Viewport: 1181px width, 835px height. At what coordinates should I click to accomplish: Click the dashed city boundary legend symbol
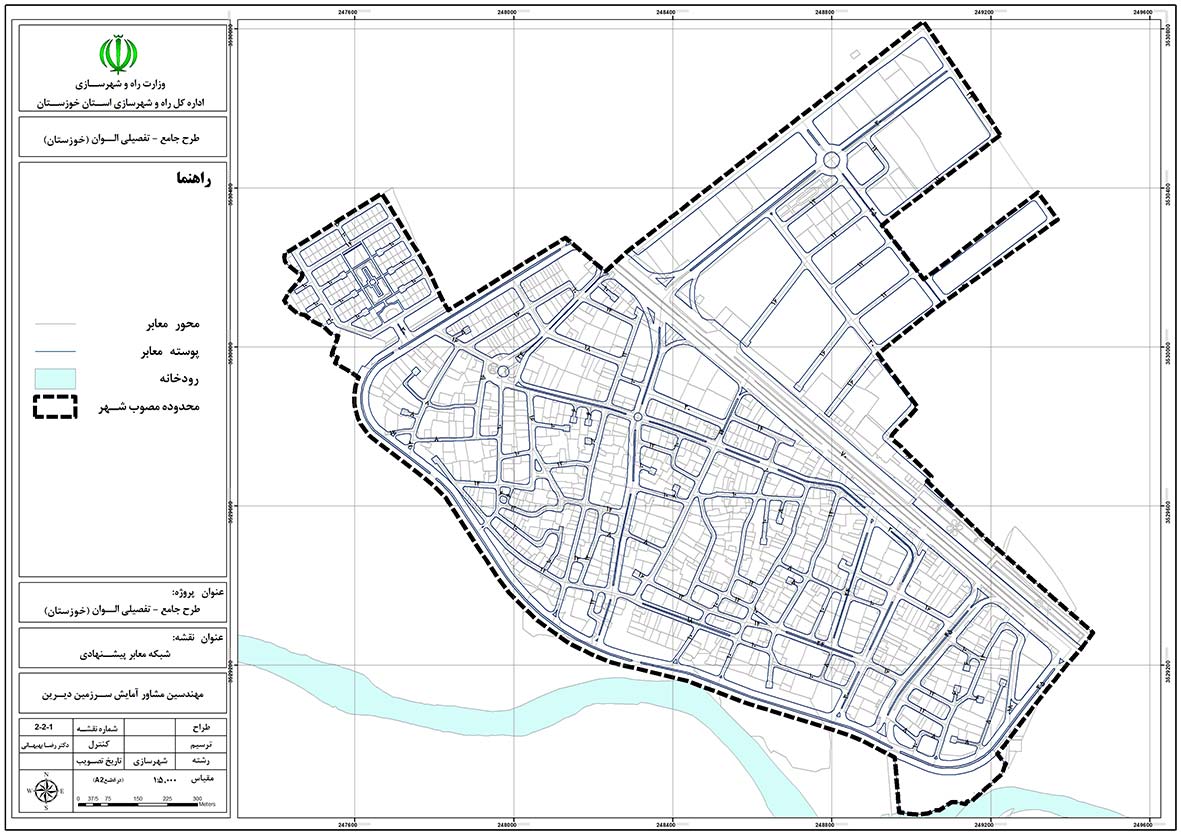(54, 407)
